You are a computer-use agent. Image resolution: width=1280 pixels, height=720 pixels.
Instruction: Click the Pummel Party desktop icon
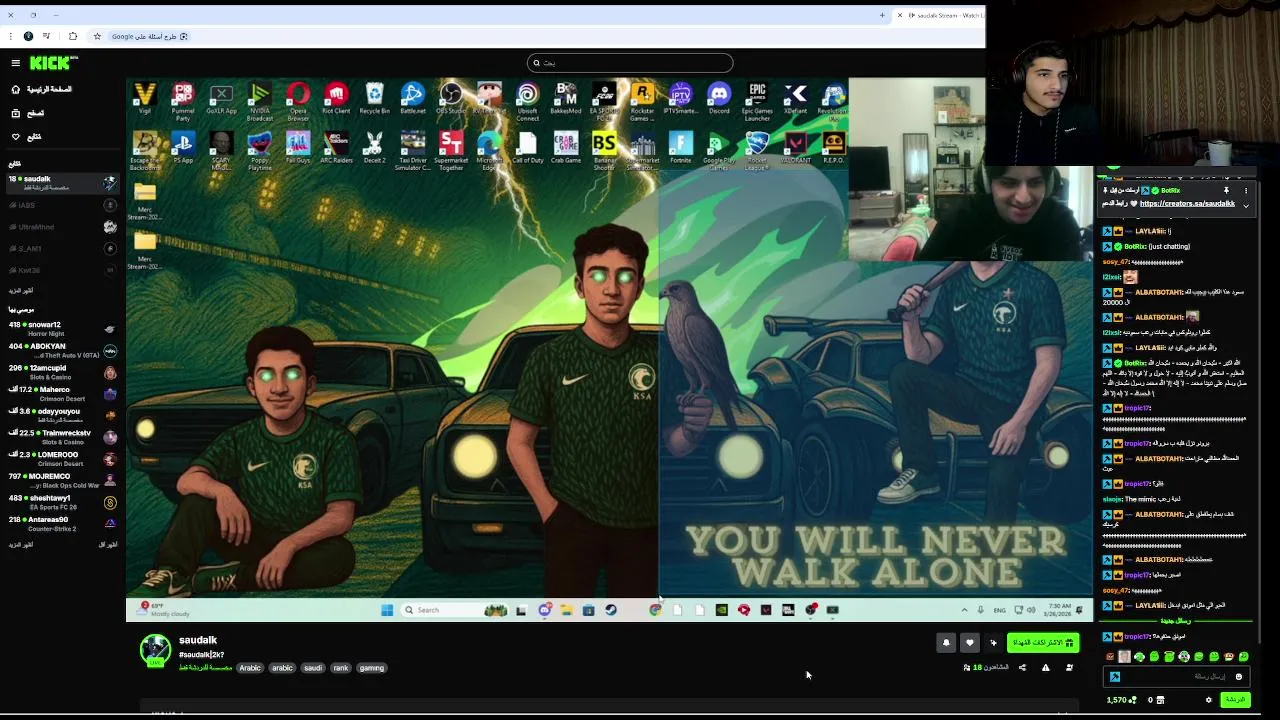click(x=183, y=101)
